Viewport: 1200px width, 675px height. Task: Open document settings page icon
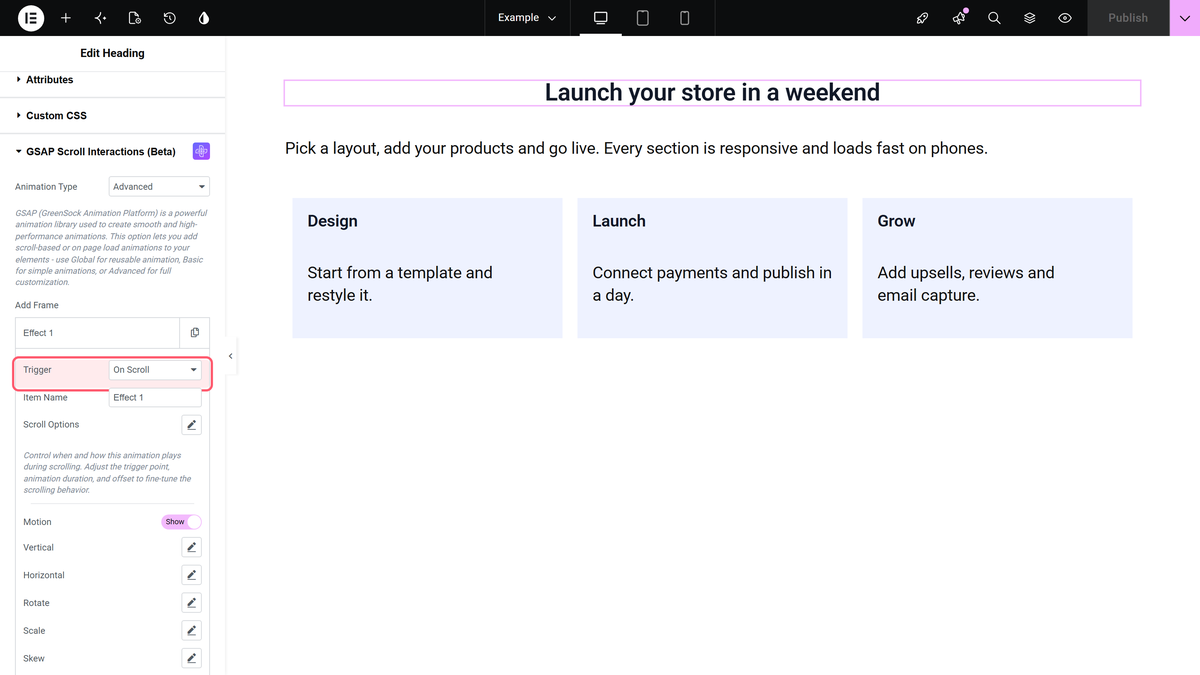tap(135, 18)
